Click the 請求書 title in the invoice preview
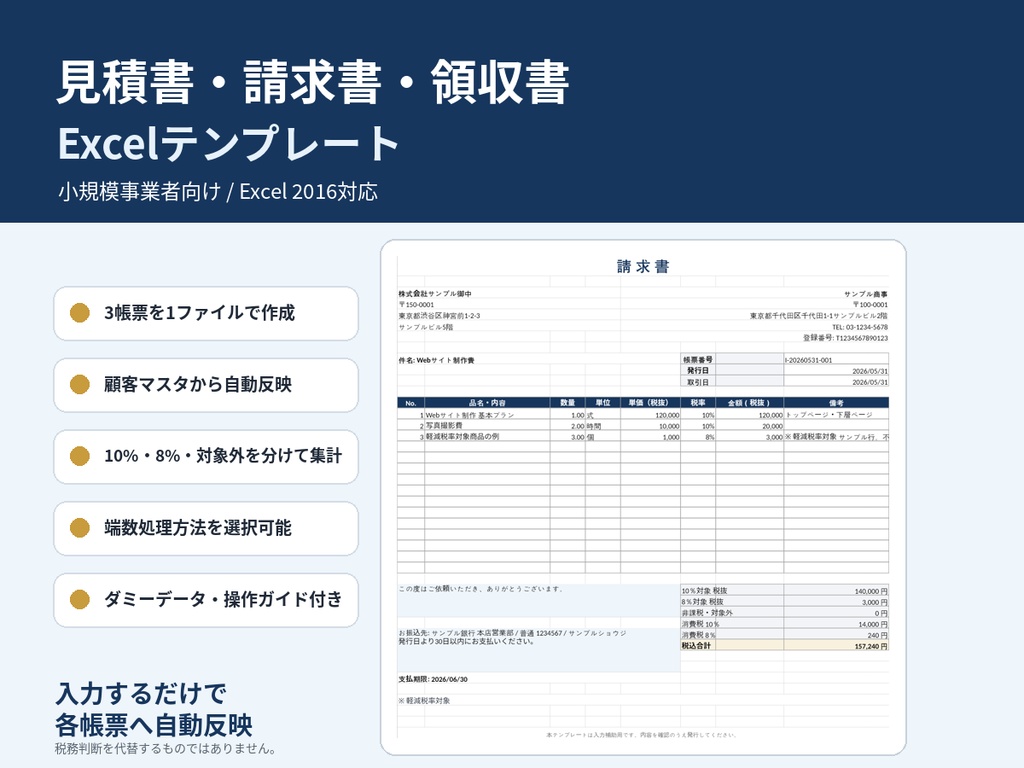Viewport: 1024px width, 768px height. click(643, 266)
